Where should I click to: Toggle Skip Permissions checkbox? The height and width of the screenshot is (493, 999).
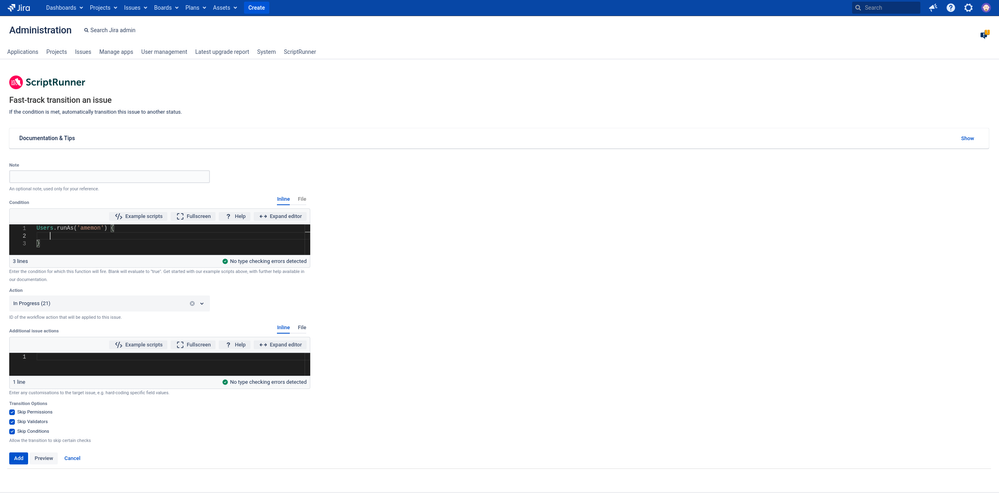coord(12,412)
